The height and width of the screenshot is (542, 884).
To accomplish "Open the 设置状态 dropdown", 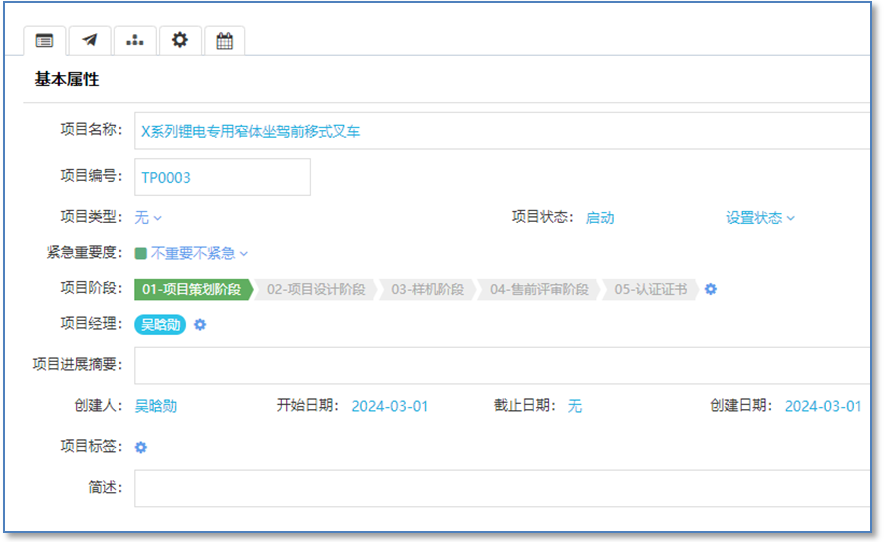I will 760,217.
